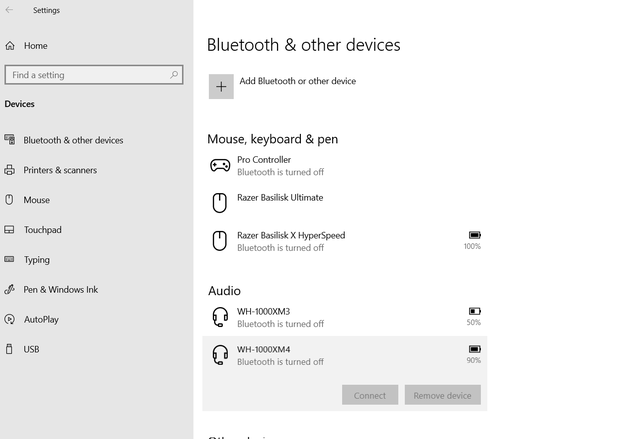Click the 90% battery icon for WH-1000XM4
Screen dimensions: 640x439
[475, 349]
